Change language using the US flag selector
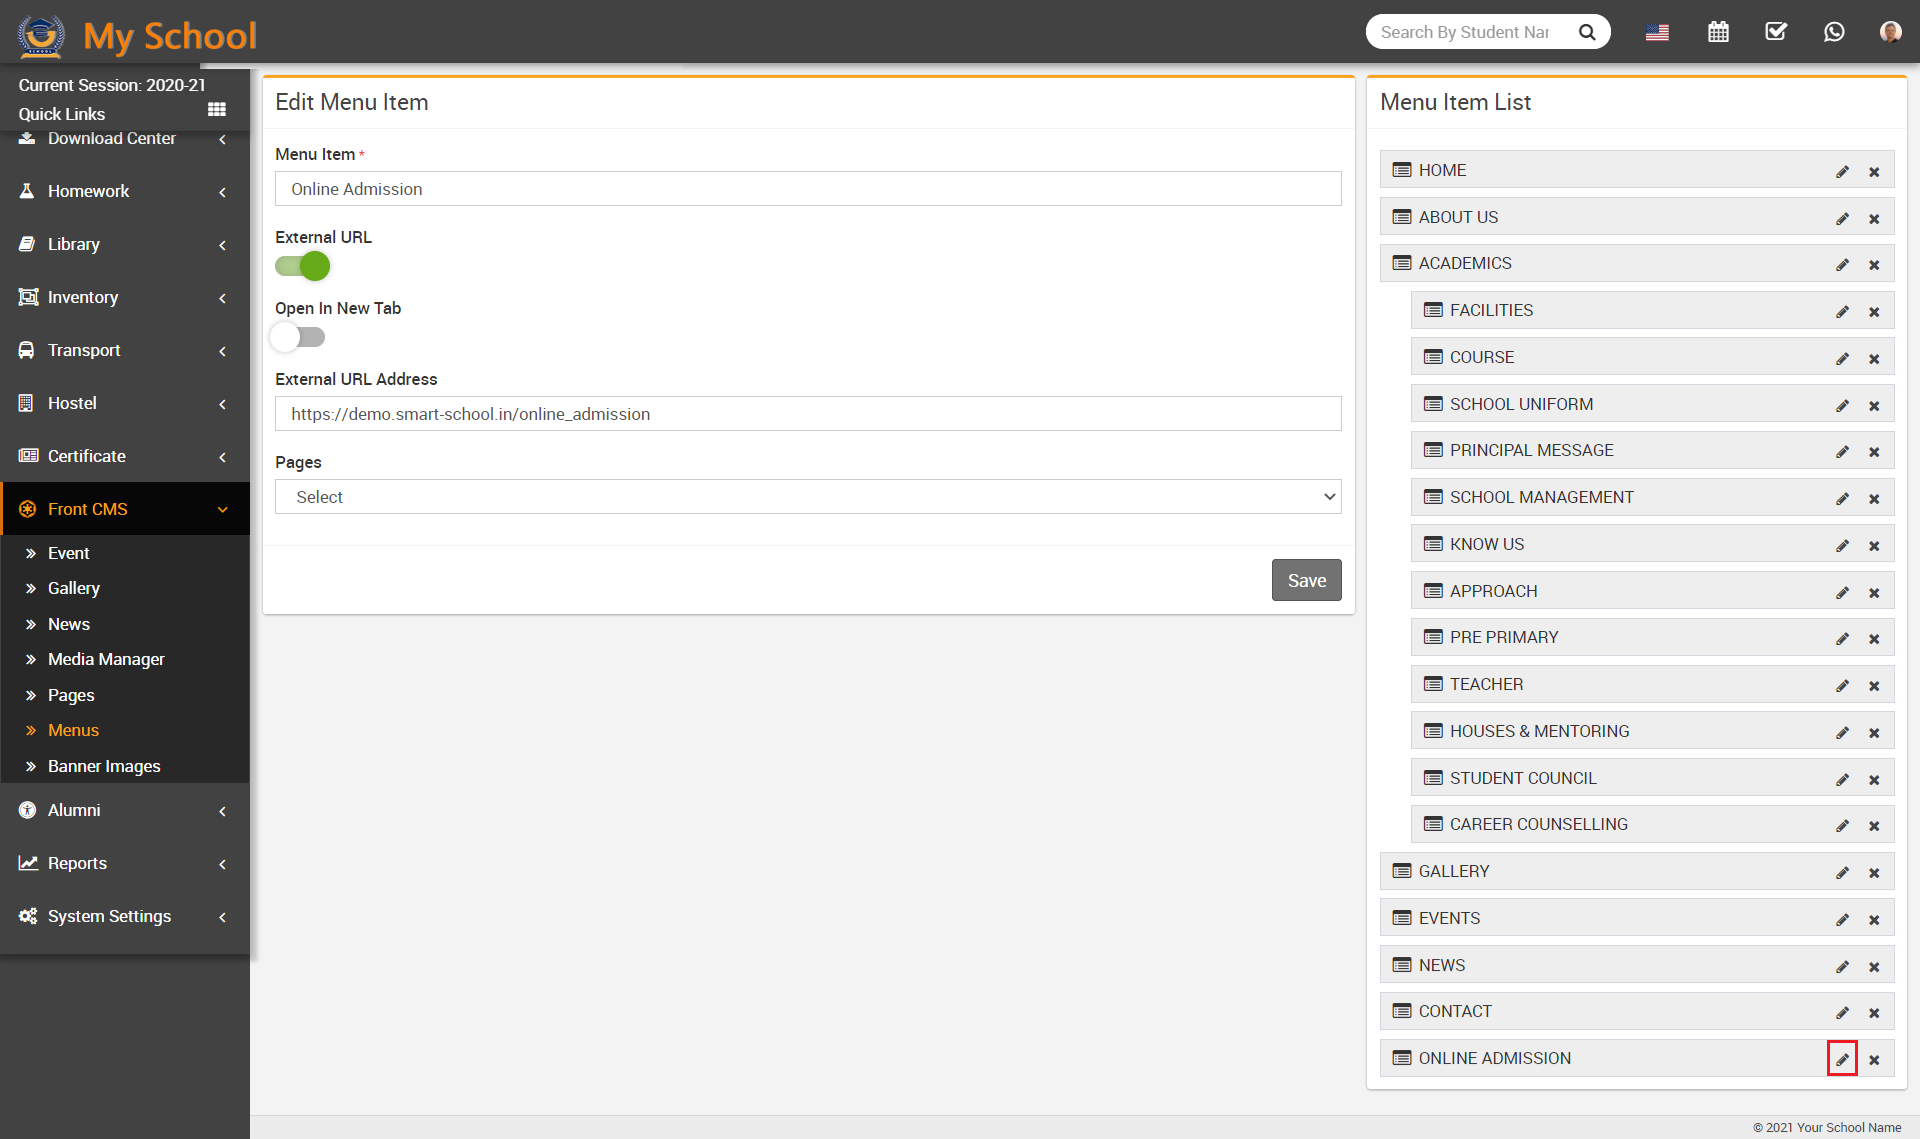This screenshot has height=1139, width=1920. (1657, 31)
